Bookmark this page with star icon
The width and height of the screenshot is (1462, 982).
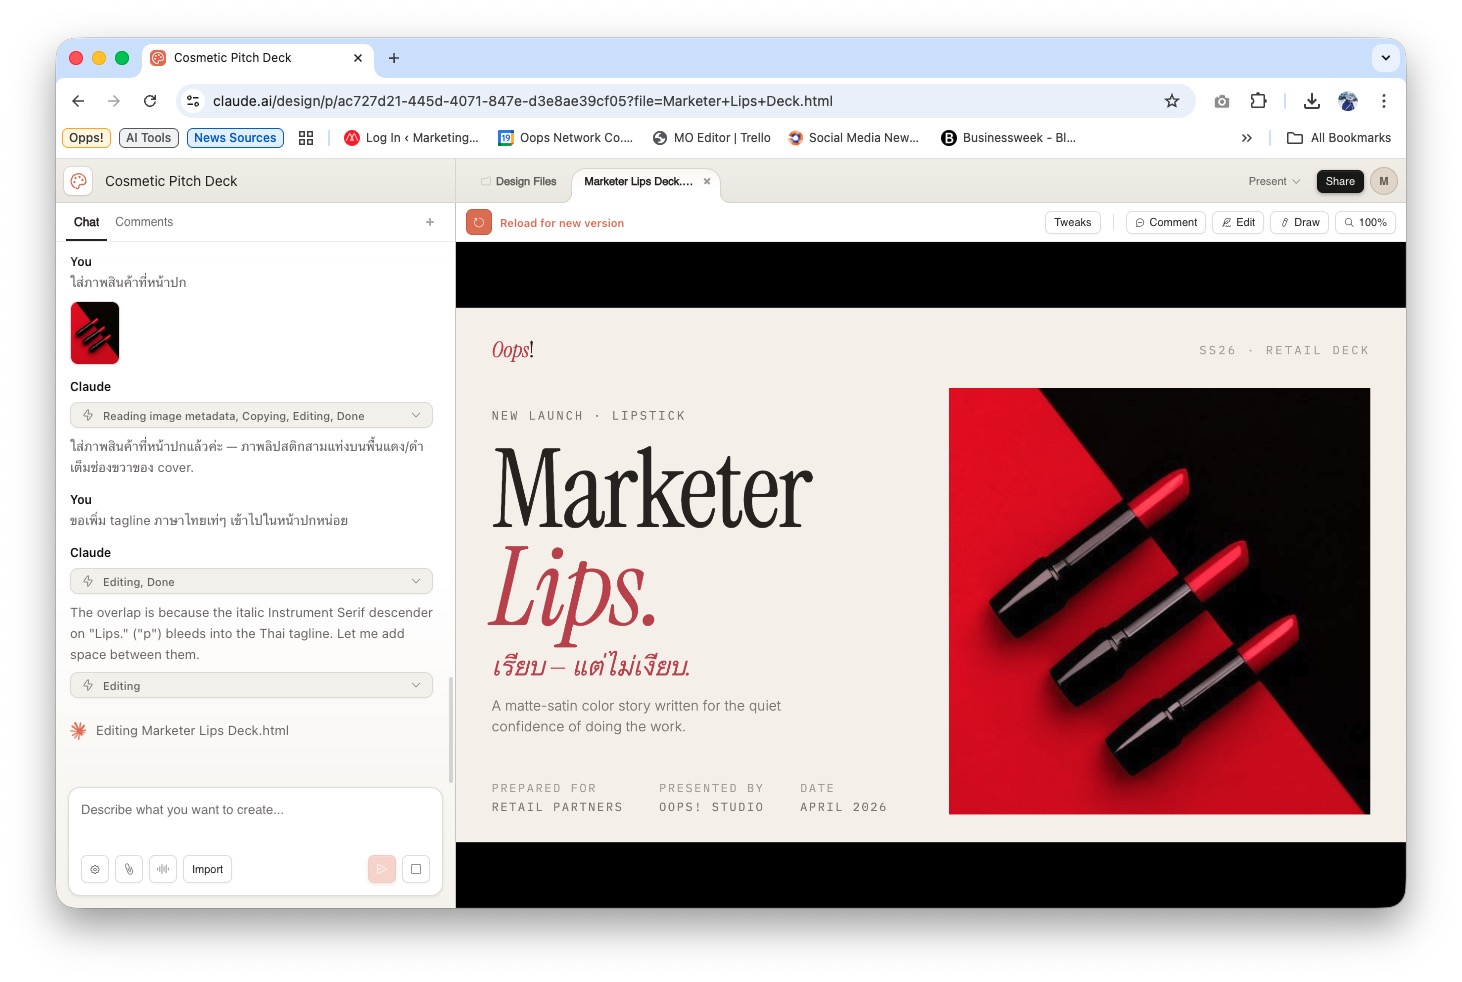1172,101
